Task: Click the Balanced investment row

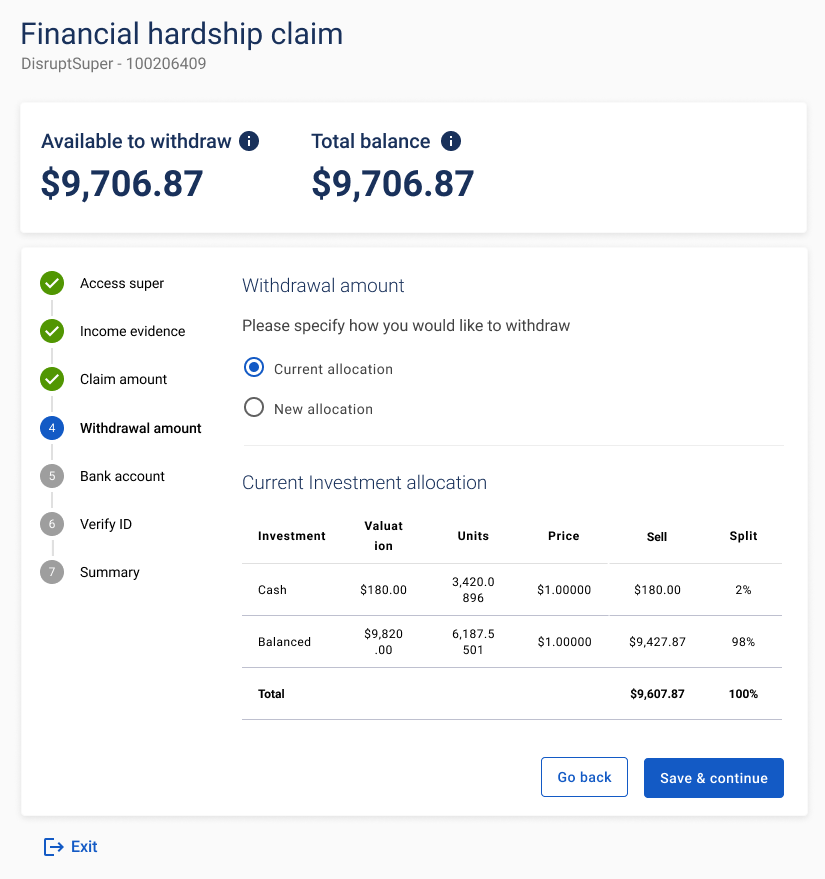Action: pyautogui.click(x=512, y=642)
